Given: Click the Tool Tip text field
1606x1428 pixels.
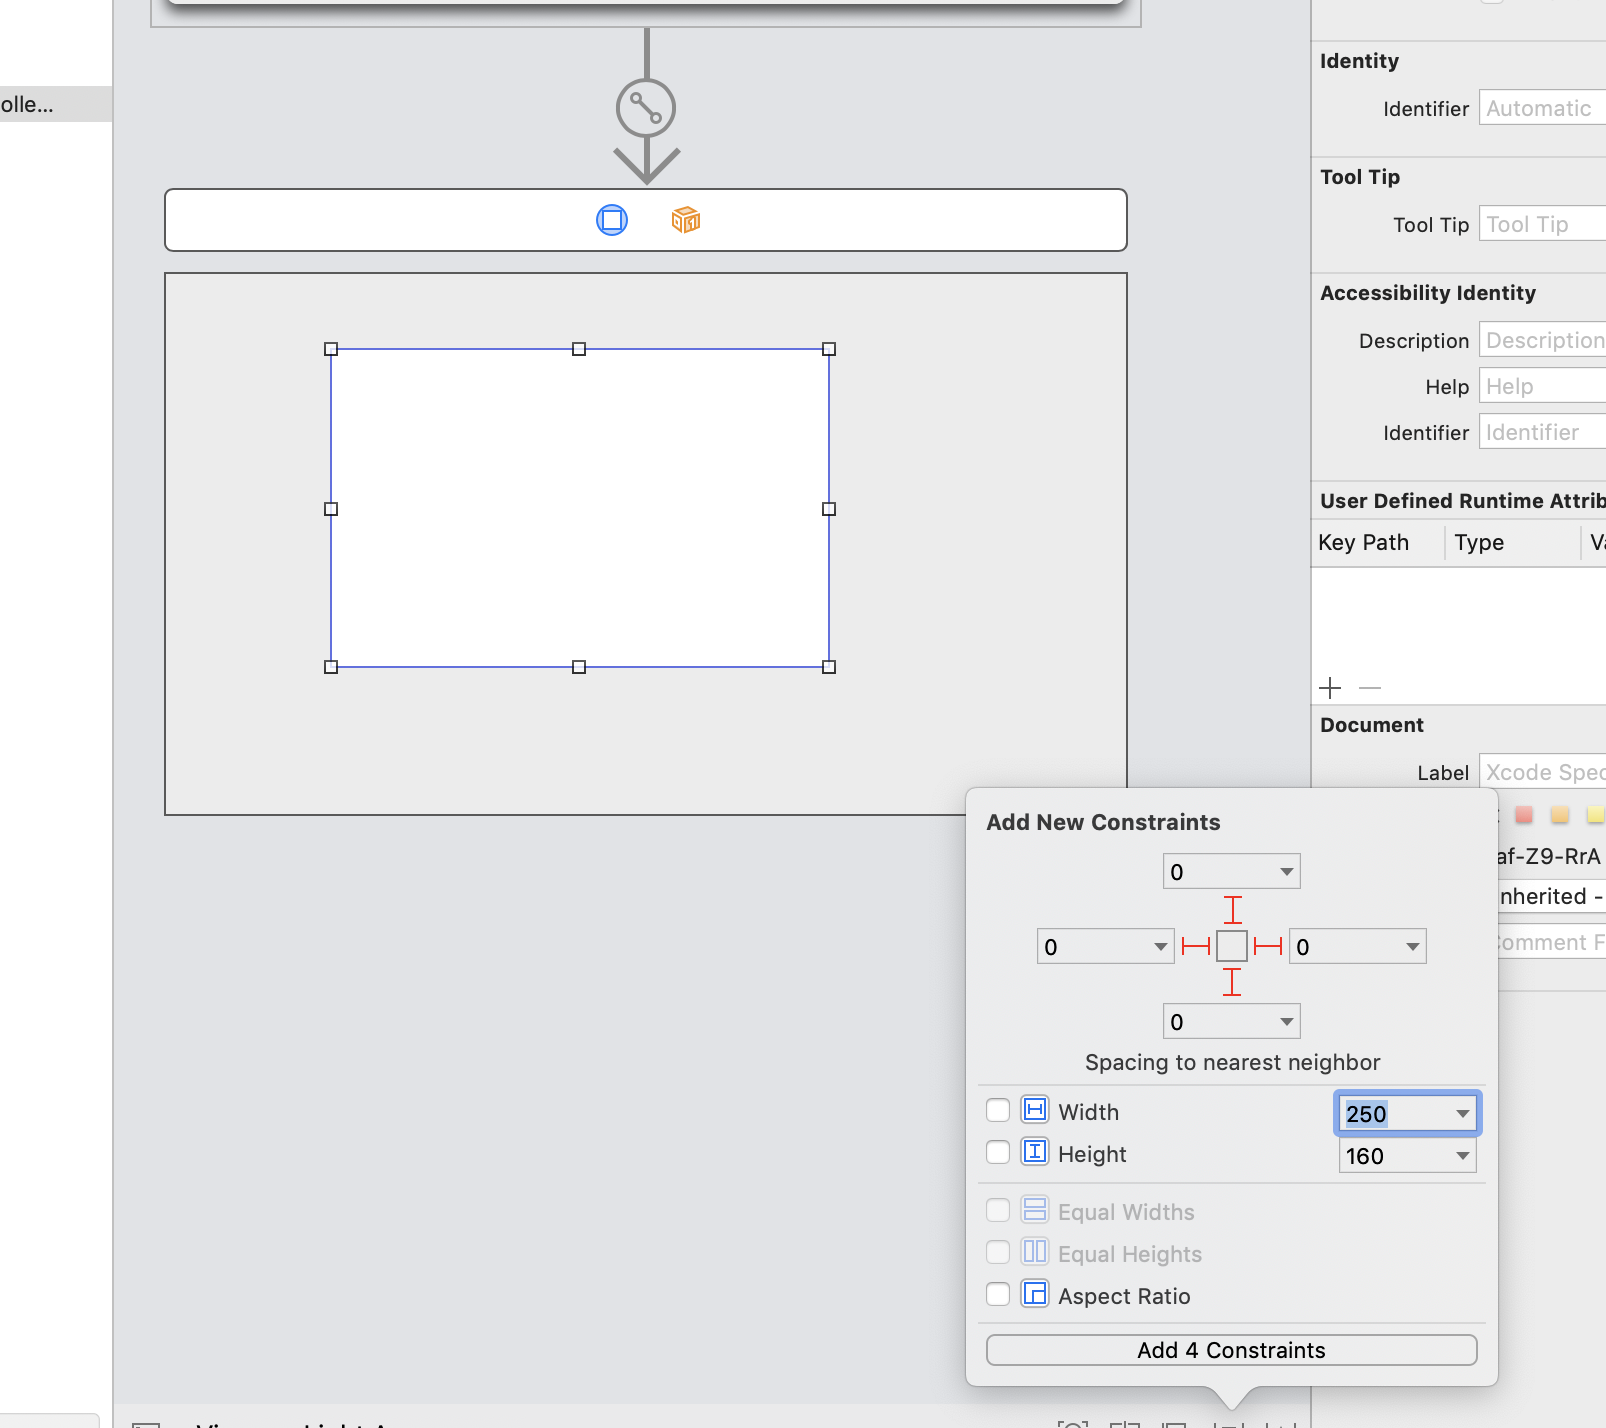Looking at the screenshot, I should pyautogui.click(x=1542, y=225).
